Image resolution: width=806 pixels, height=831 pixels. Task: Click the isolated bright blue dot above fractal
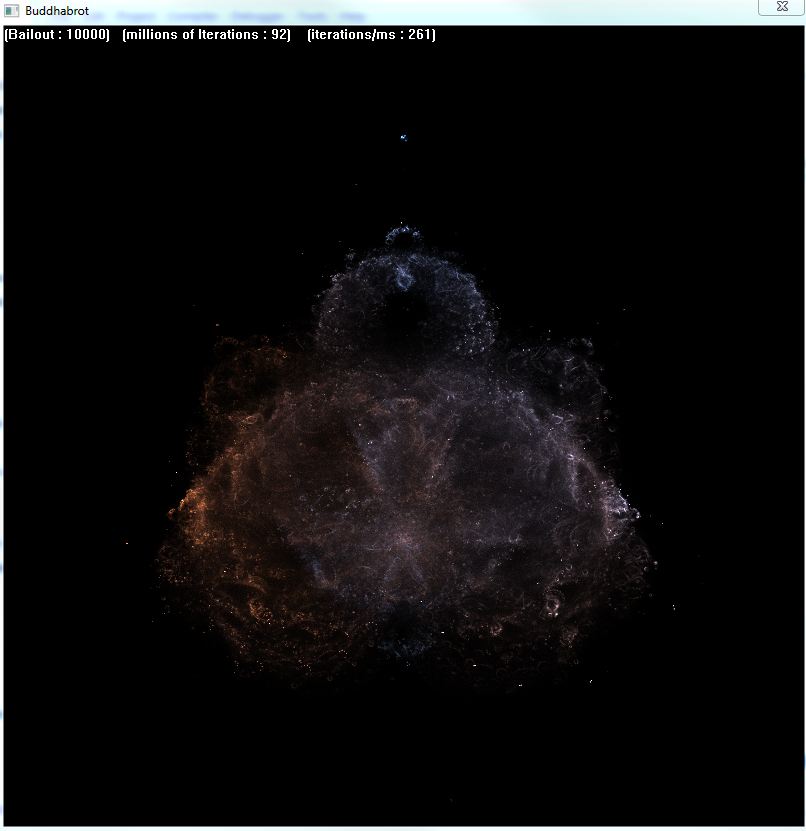pyautogui.click(x=404, y=138)
